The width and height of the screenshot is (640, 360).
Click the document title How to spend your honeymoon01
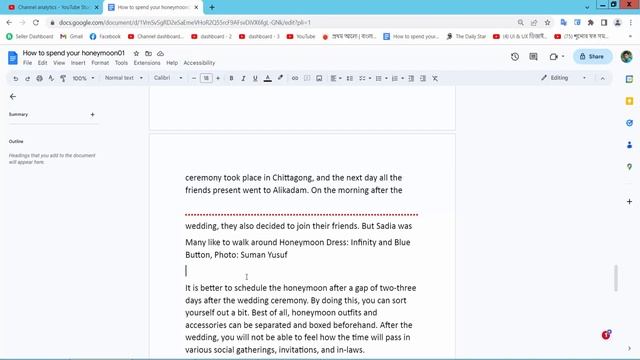coord(73,53)
